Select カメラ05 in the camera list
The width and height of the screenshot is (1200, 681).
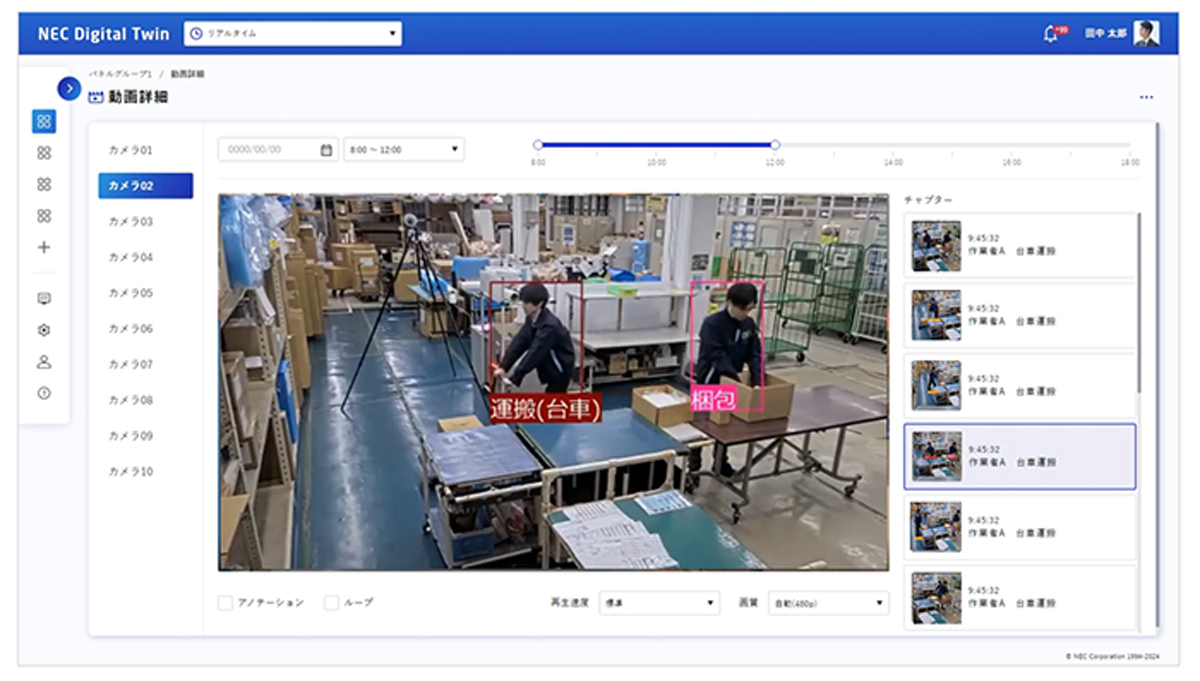131,293
